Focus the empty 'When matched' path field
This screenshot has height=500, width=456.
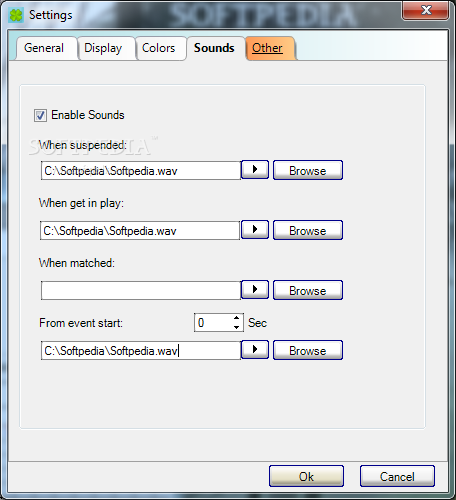(141, 291)
